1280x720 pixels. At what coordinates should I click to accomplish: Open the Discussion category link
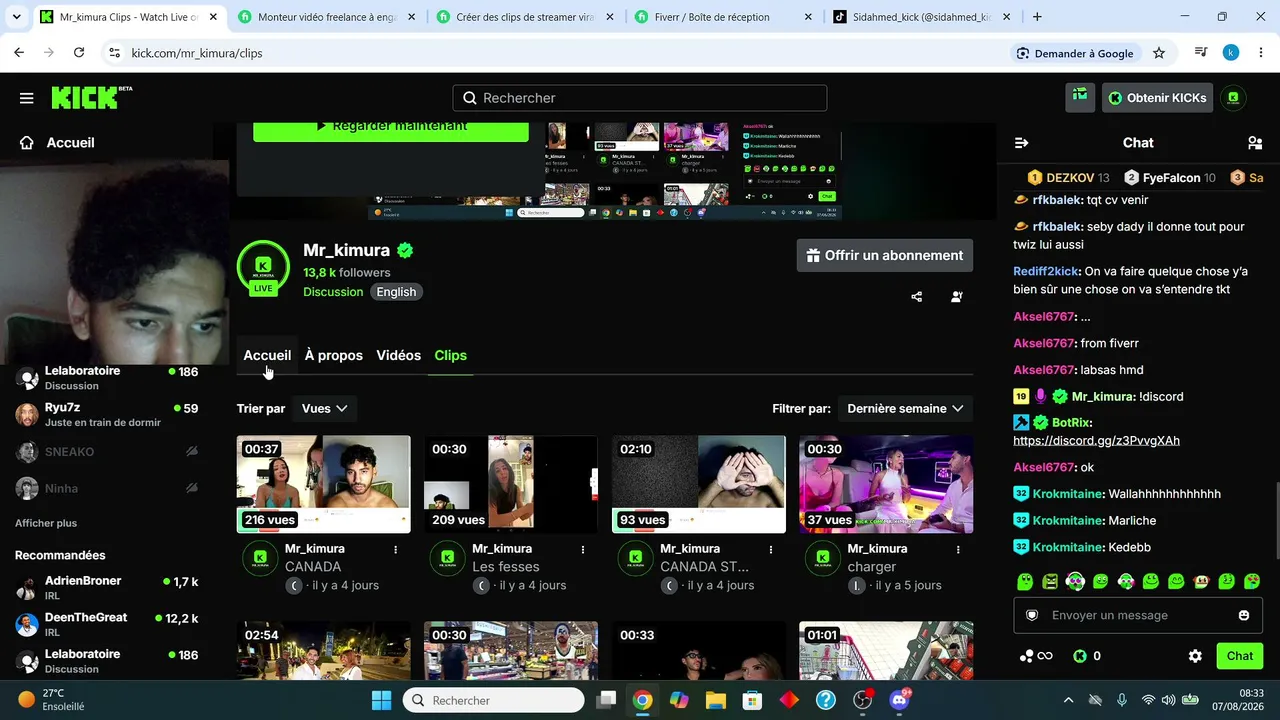pyautogui.click(x=333, y=292)
